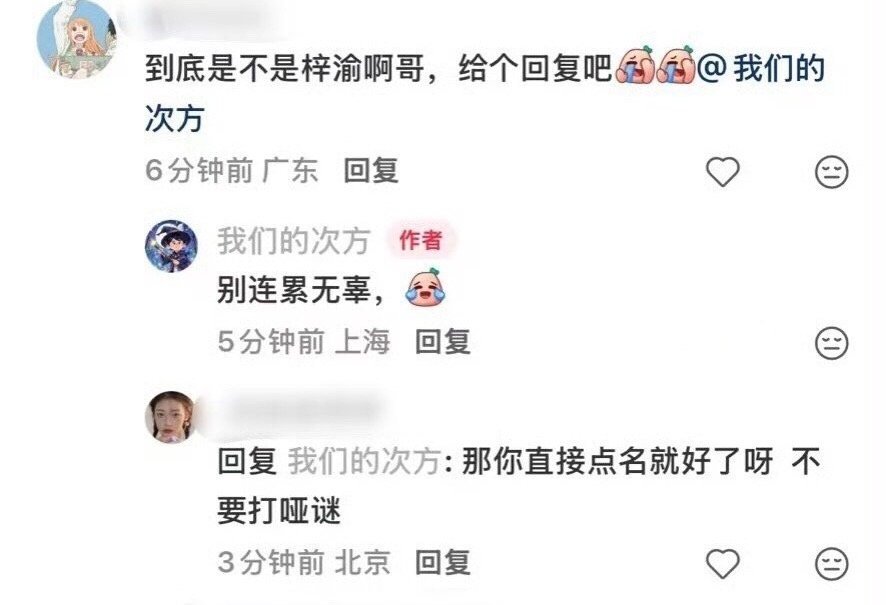Dislike the comment posted from 广东
The height and width of the screenshot is (605, 886).
[831, 172]
